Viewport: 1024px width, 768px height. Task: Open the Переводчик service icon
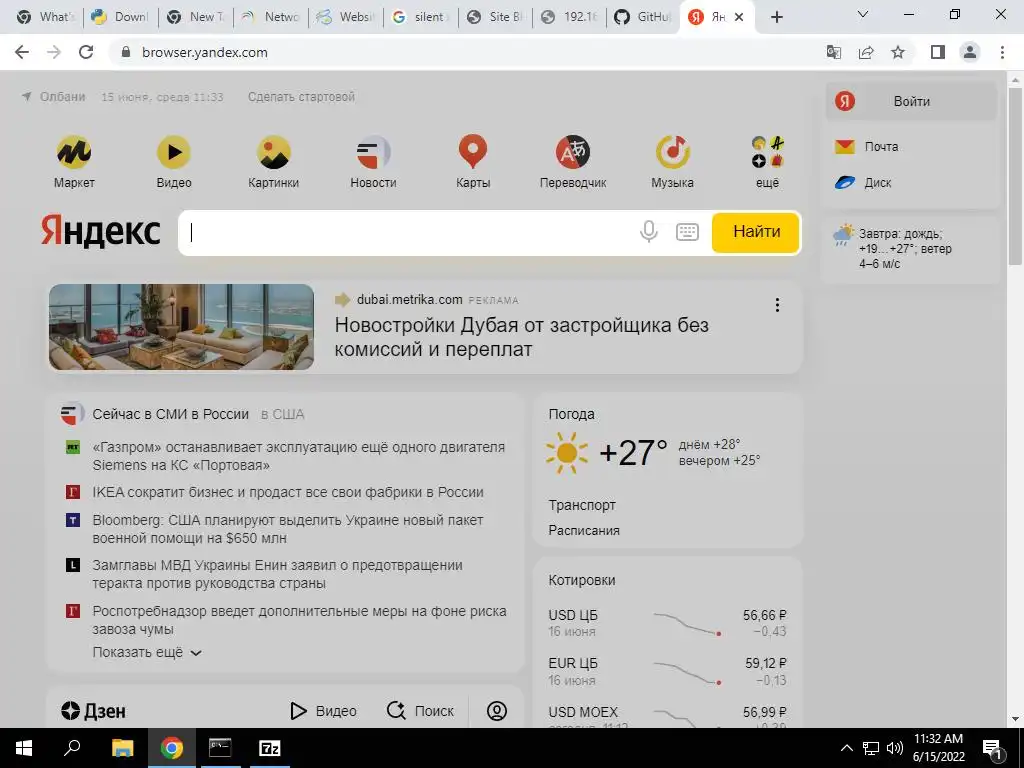pos(573,152)
